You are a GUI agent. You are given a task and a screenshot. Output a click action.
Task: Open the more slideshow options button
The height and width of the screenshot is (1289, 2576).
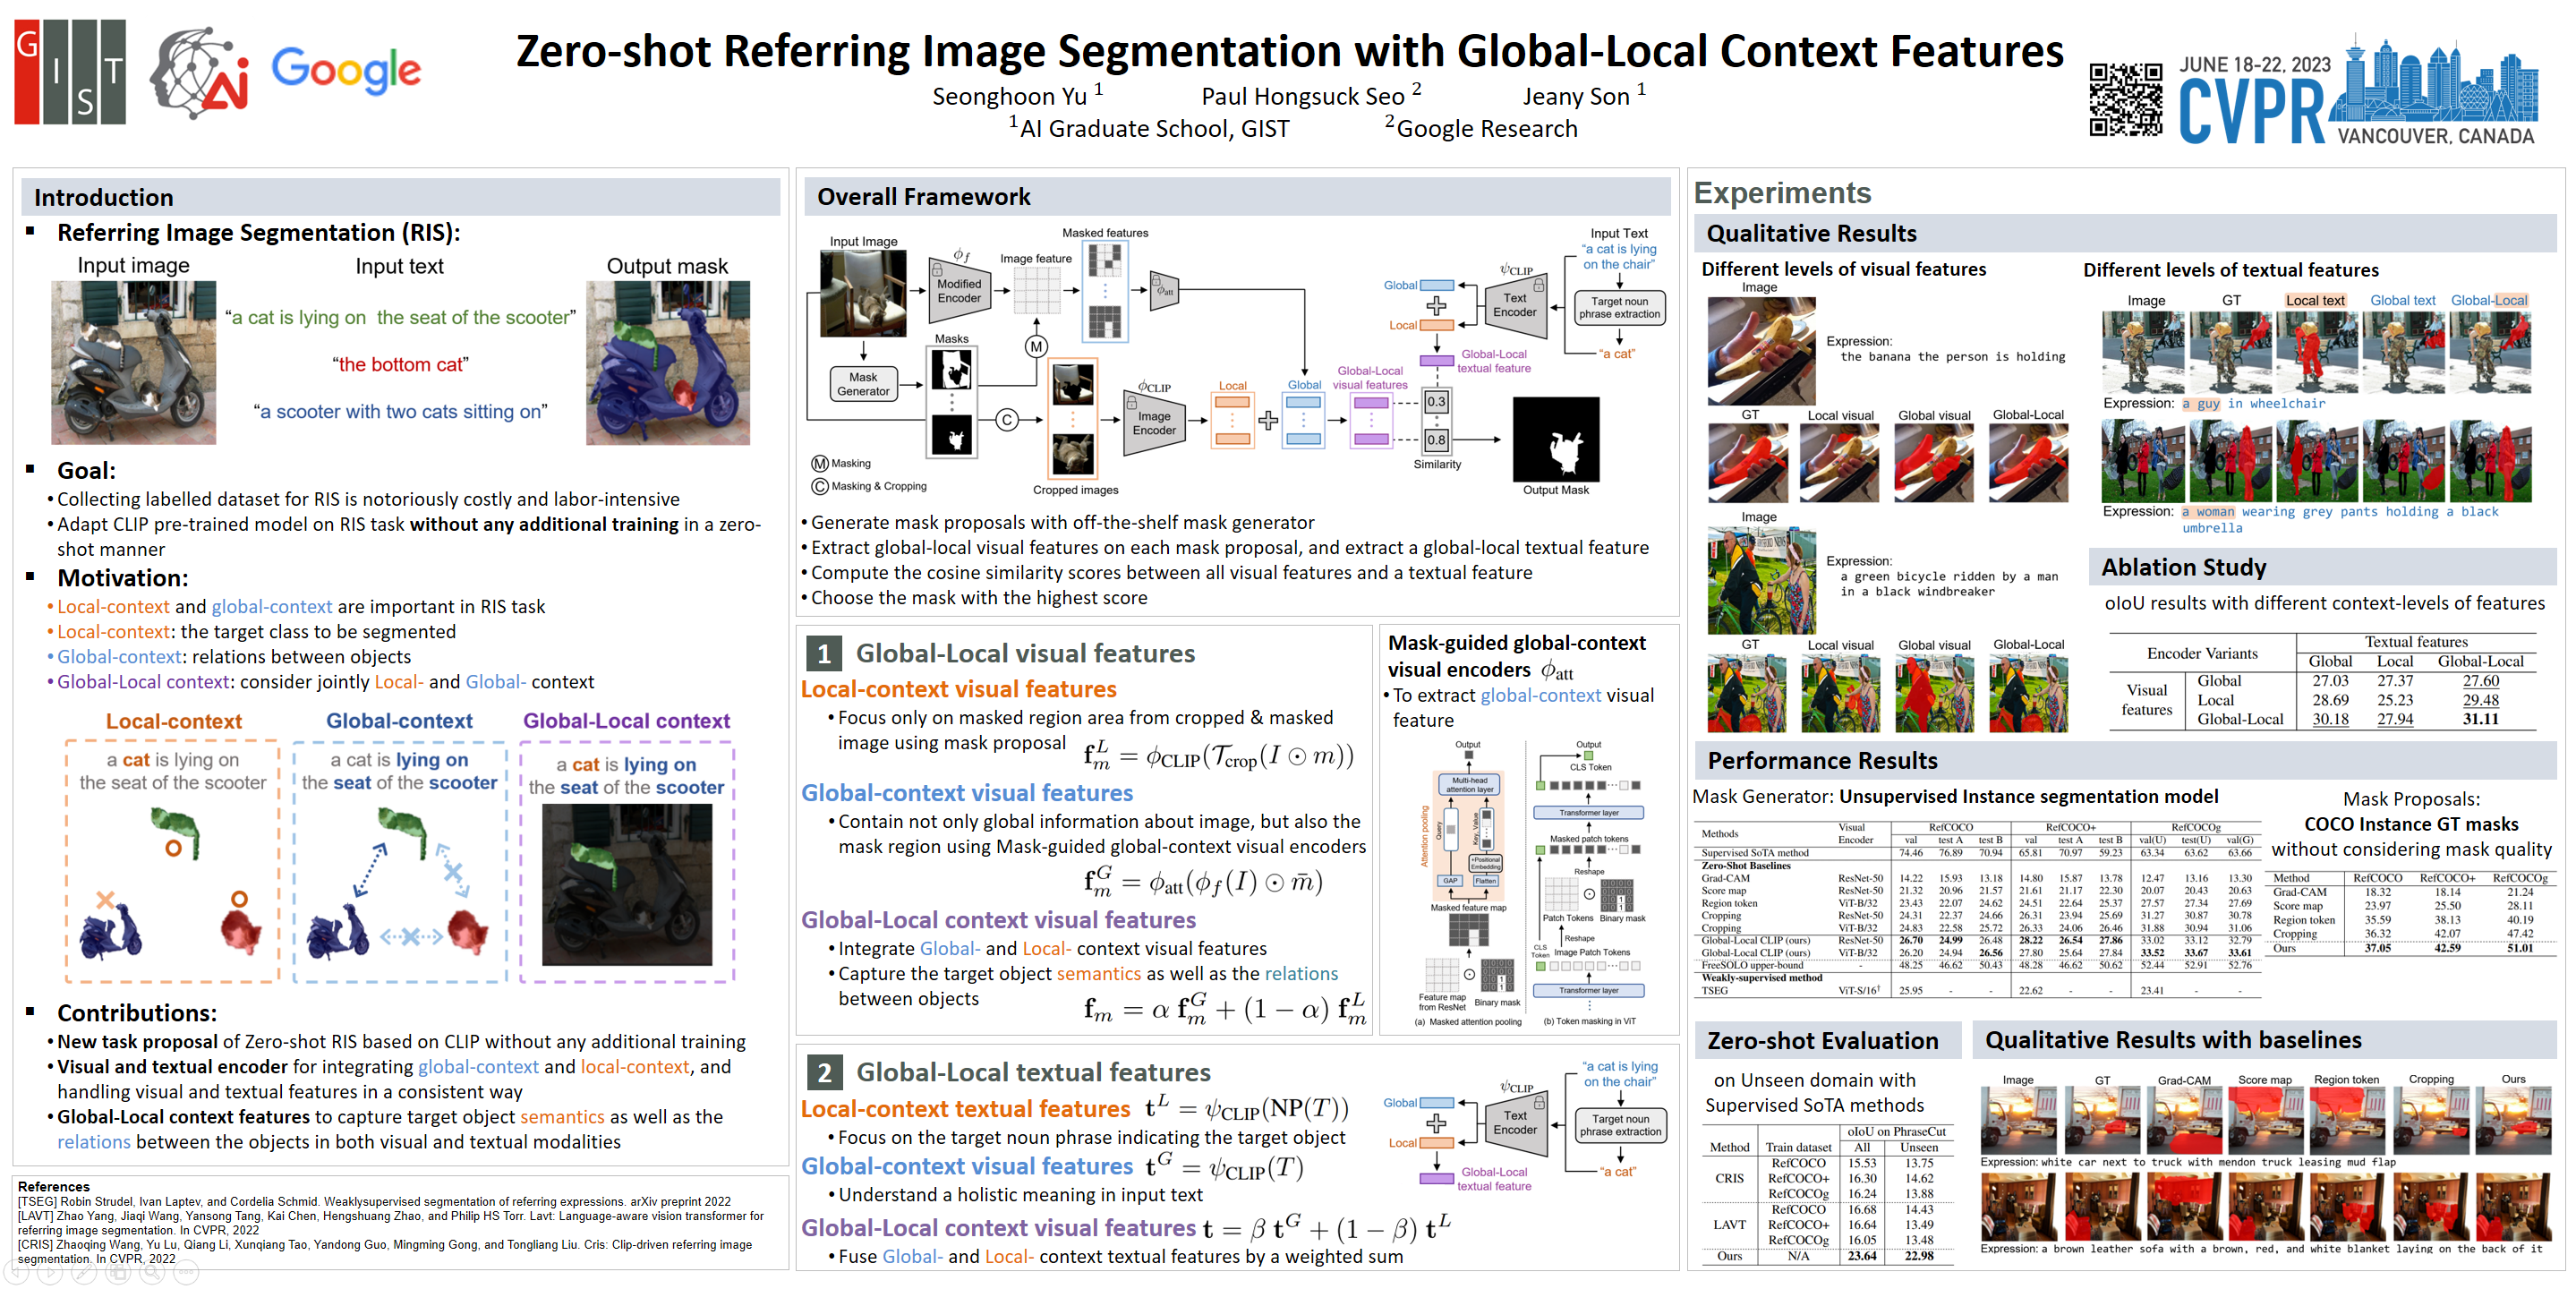click(186, 1272)
